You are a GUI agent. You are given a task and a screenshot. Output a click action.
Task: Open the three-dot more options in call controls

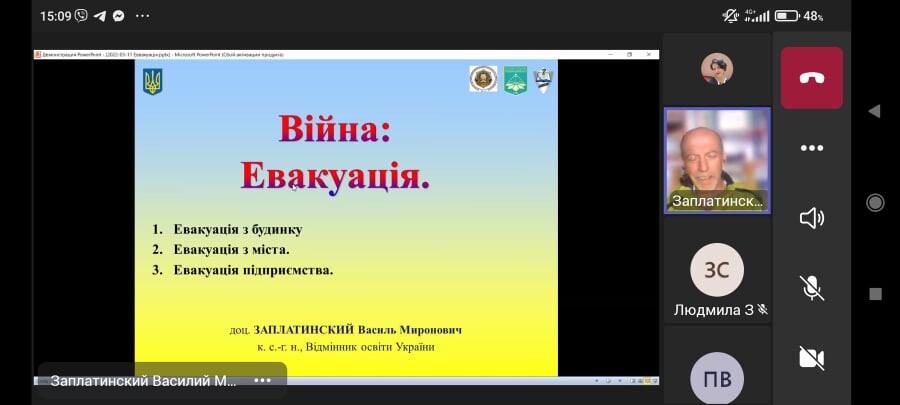pyautogui.click(x=812, y=148)
